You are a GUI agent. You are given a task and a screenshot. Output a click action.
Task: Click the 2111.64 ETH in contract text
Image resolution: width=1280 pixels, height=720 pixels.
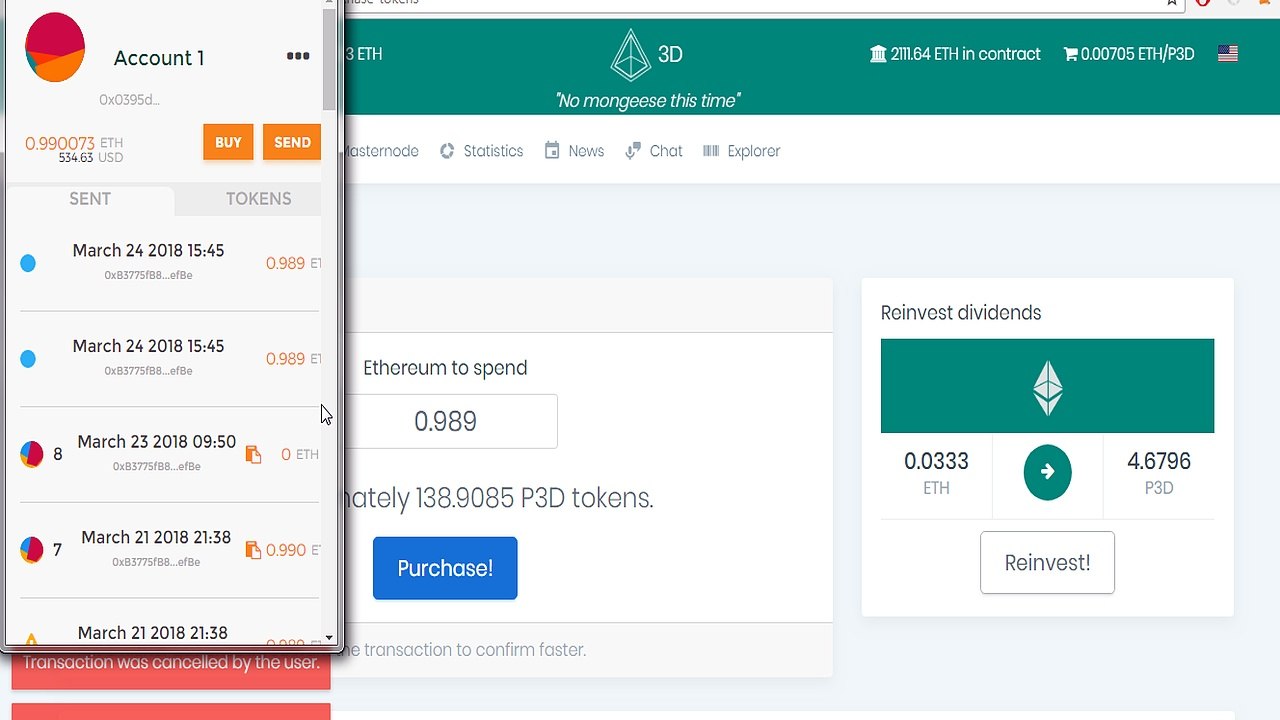(965, 54)
